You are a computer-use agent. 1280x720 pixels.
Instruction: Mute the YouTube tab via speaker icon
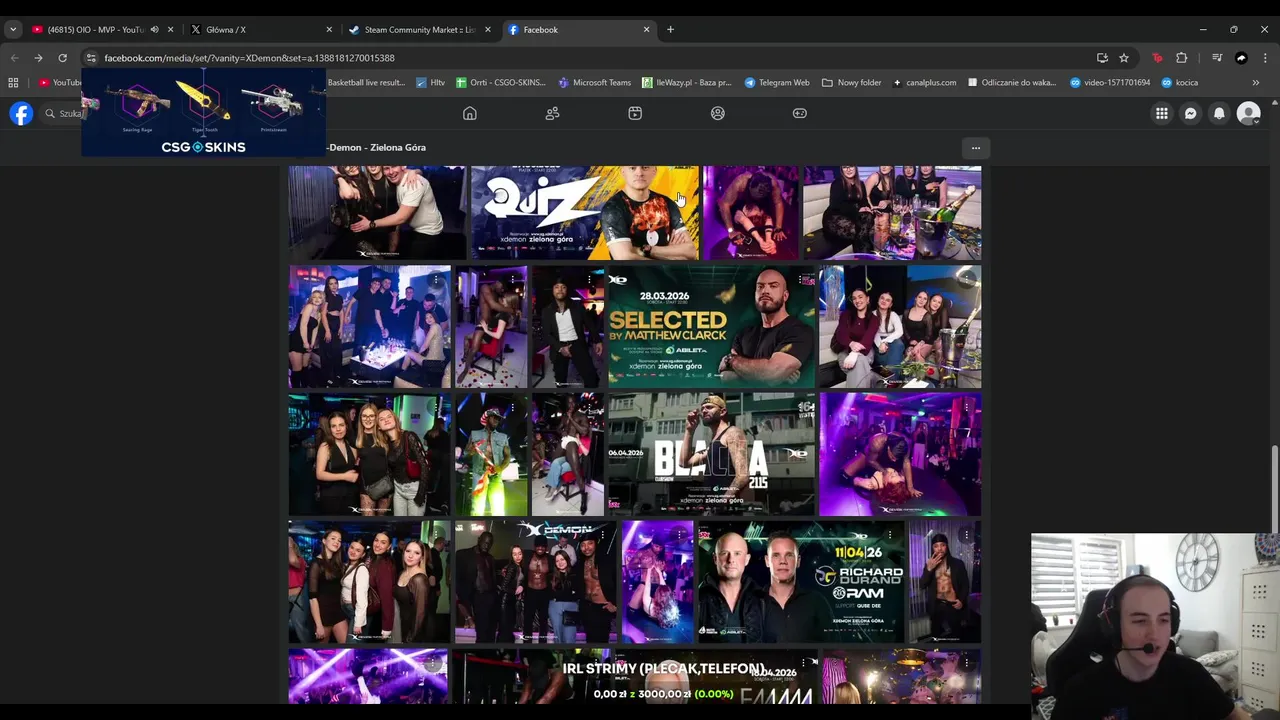154,30
